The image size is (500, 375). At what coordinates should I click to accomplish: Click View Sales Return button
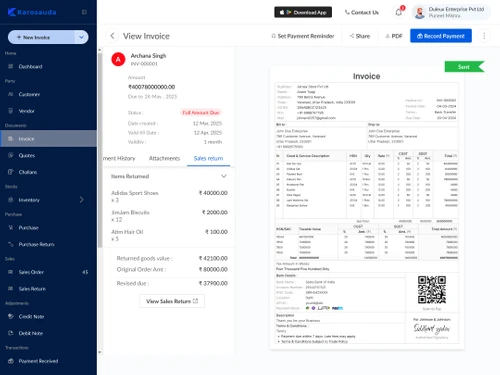[172, 301]
